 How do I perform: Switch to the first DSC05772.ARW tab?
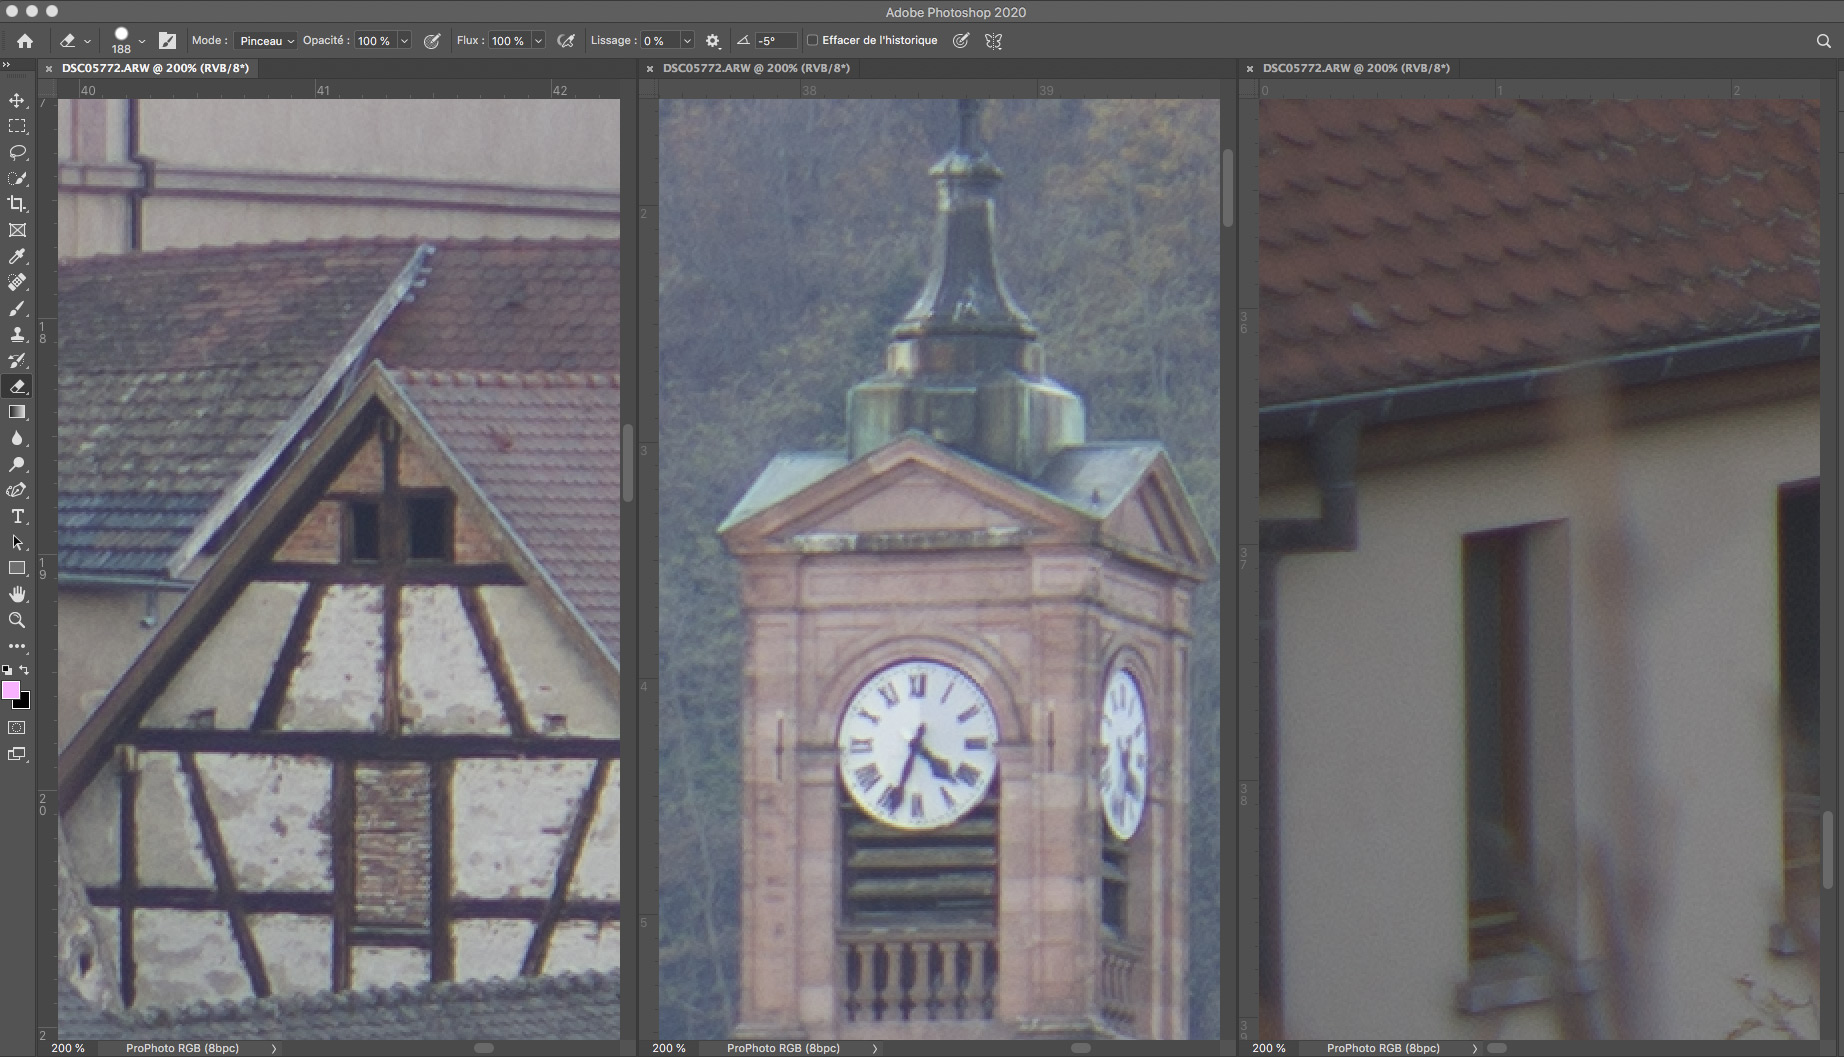click(155, 68)
